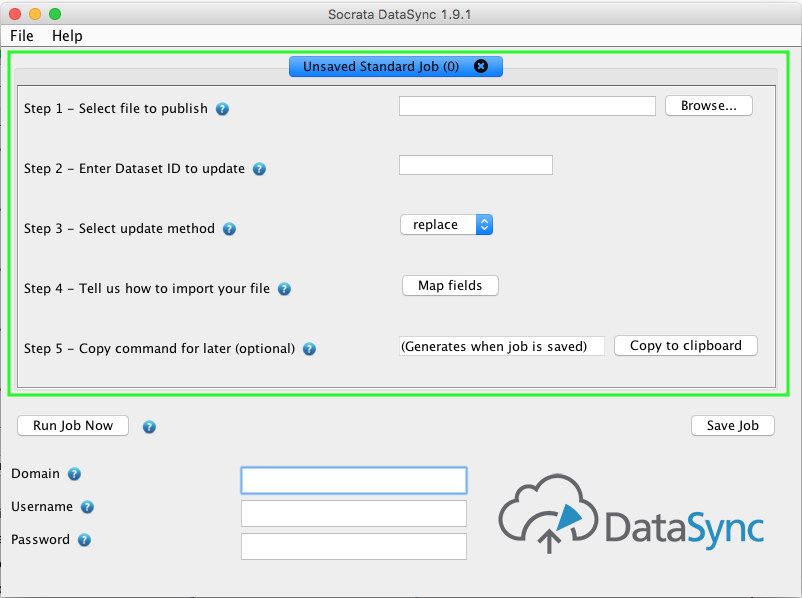Image resolution: width=802 pixels, height=598 pixels.
Task: Open help icon next to Run Job Now
Action: point(149,427)
